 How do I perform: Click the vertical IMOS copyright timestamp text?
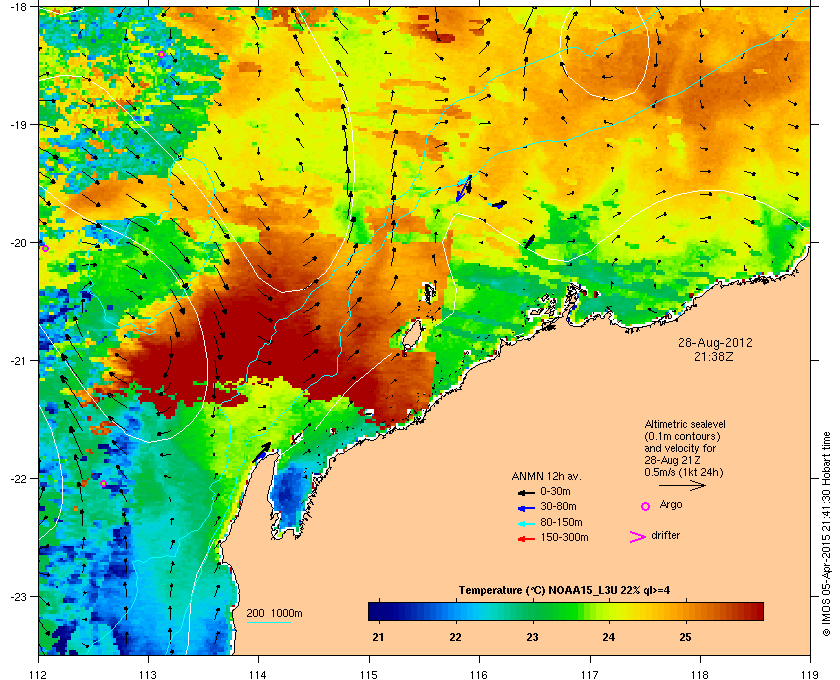pos(826,532)
